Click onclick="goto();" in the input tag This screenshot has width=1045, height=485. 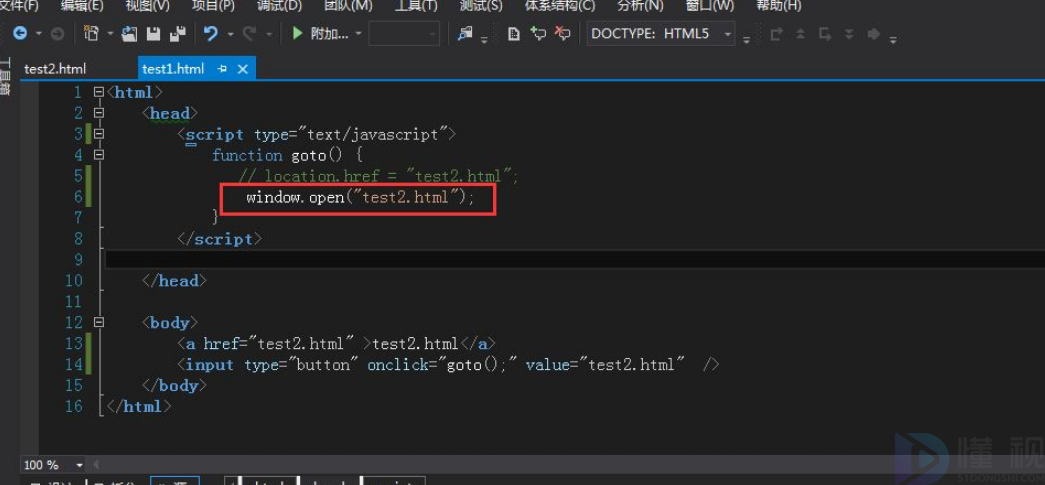click(443, 365)
